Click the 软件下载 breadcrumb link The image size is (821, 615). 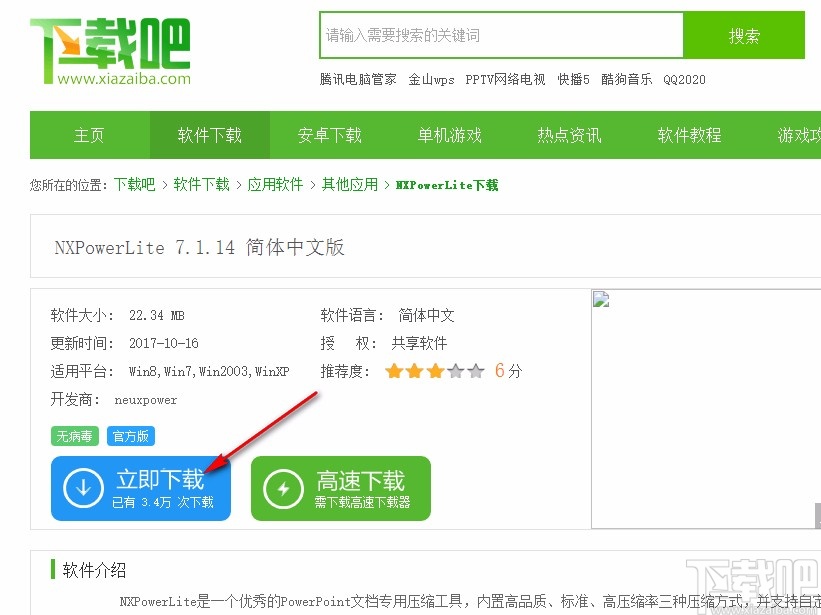[202, 184]
